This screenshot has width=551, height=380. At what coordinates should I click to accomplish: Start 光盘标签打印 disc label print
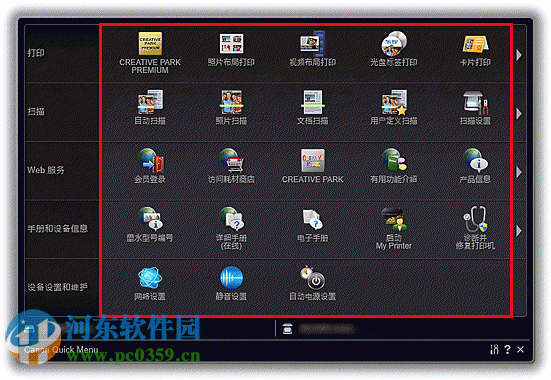click(394, 44)
